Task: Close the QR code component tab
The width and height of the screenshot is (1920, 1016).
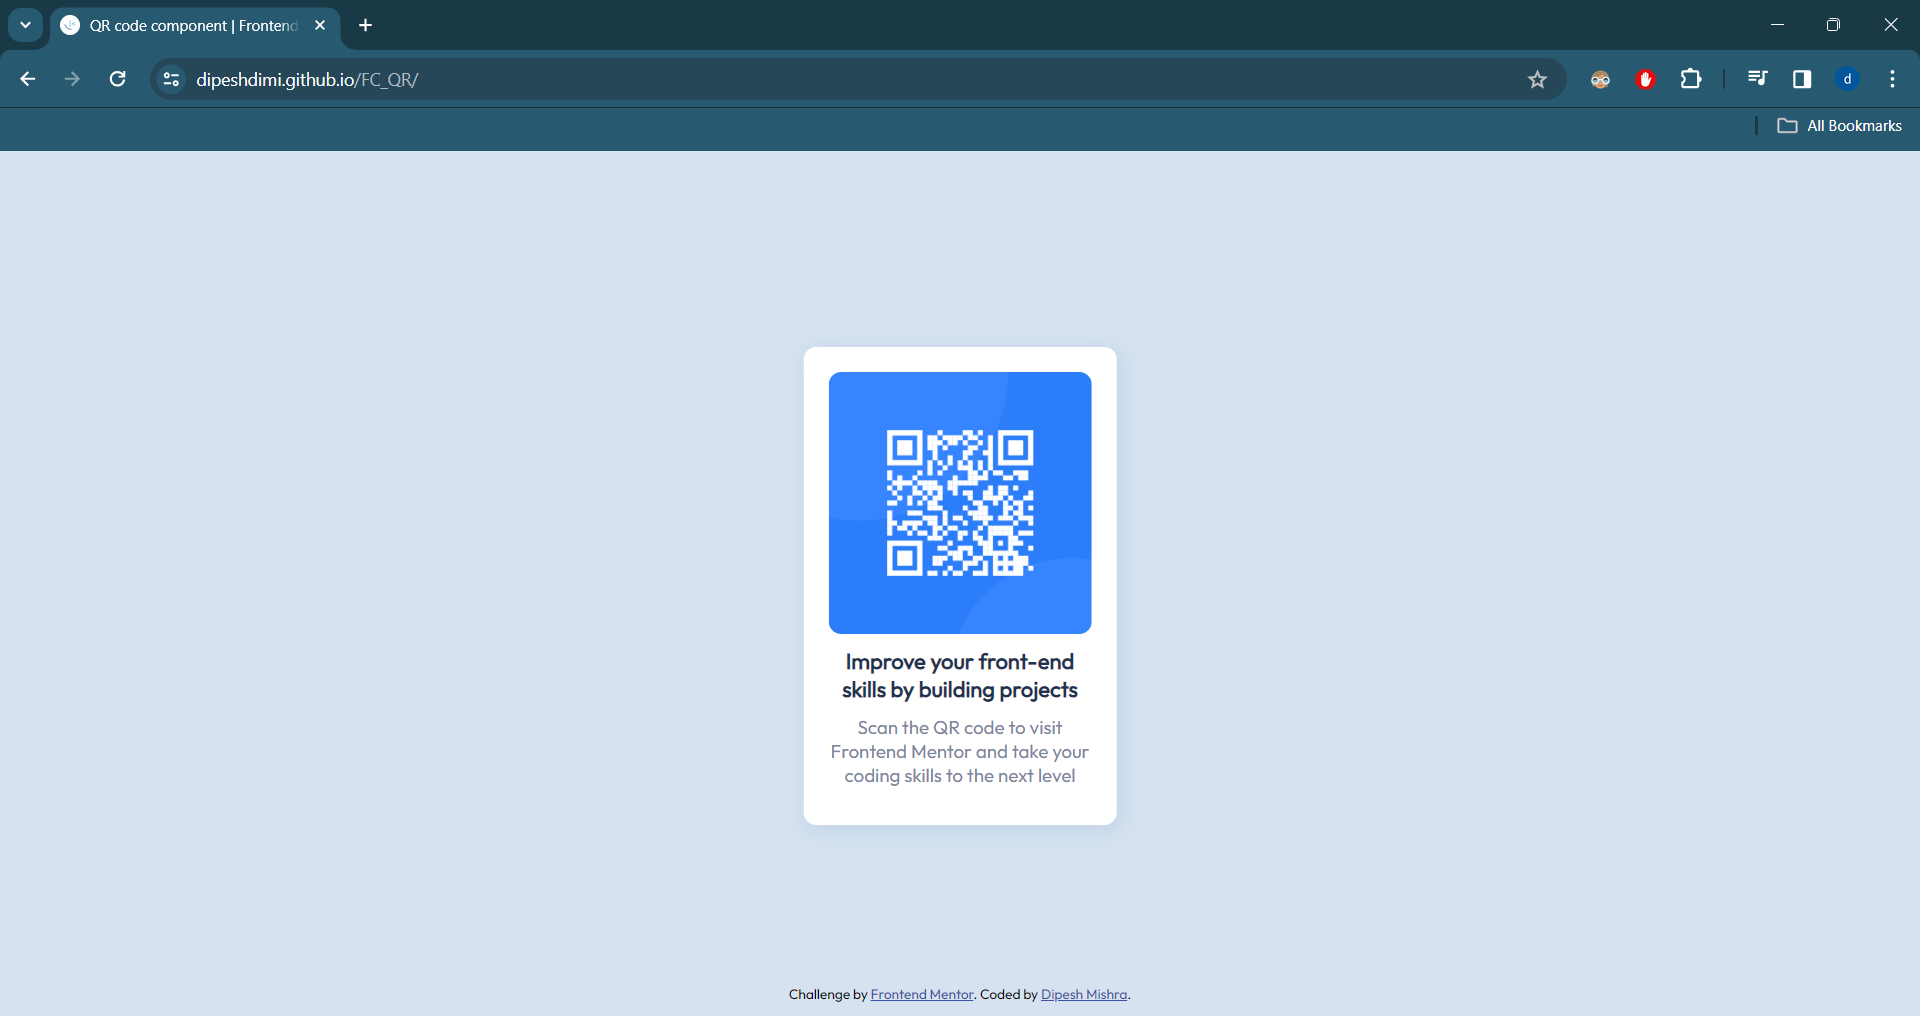Action: tap(320, 25)
